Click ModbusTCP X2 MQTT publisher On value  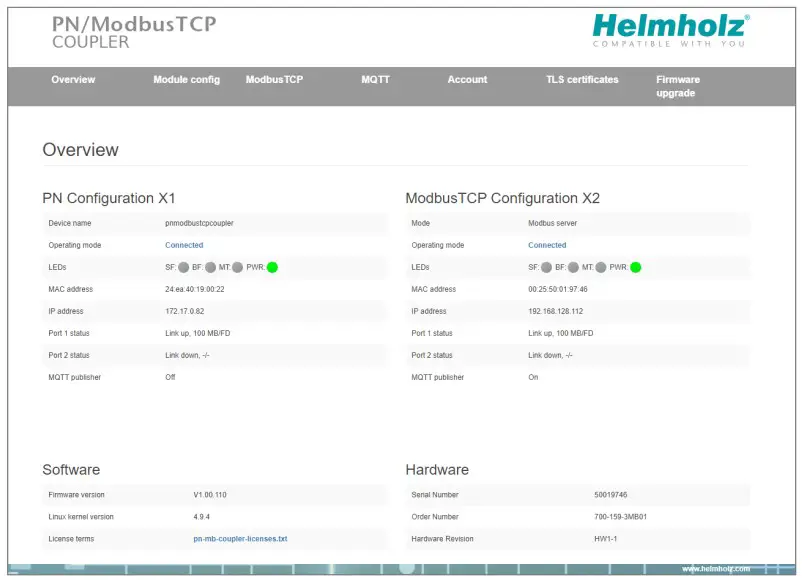pyautogui.click(x=533, y=377)
